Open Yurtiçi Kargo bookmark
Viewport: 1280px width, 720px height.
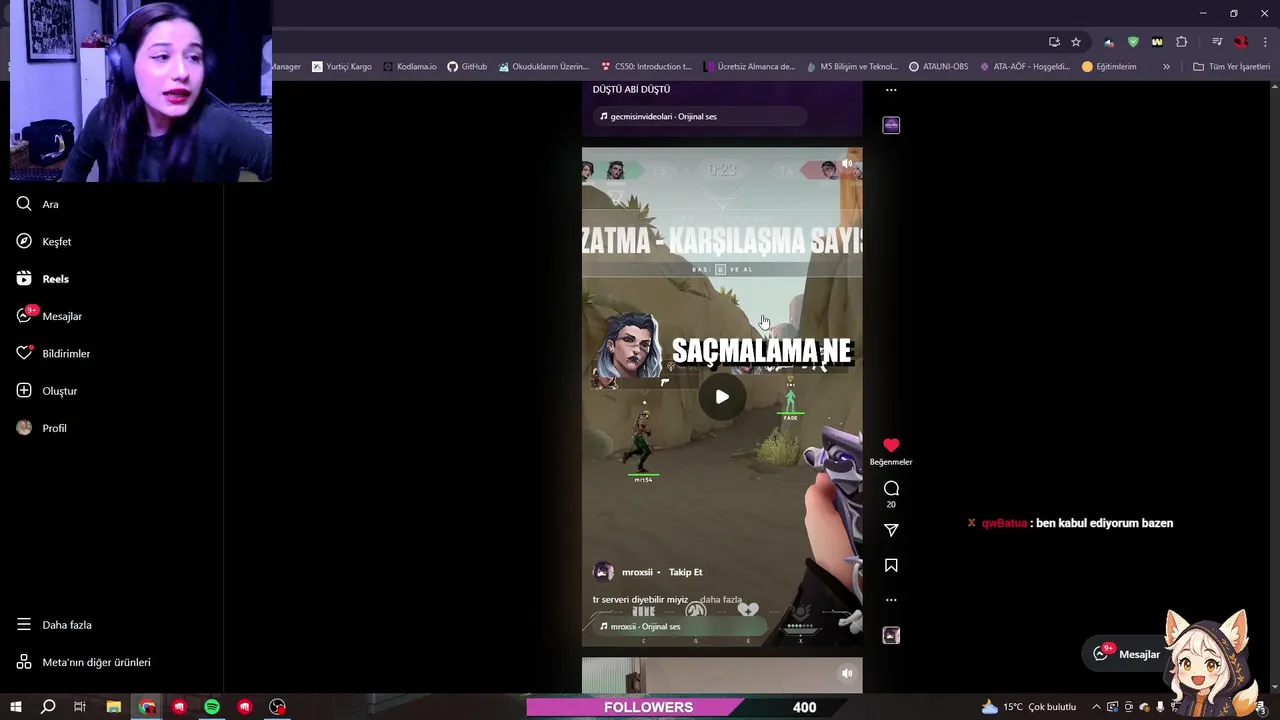click(341, 67)
